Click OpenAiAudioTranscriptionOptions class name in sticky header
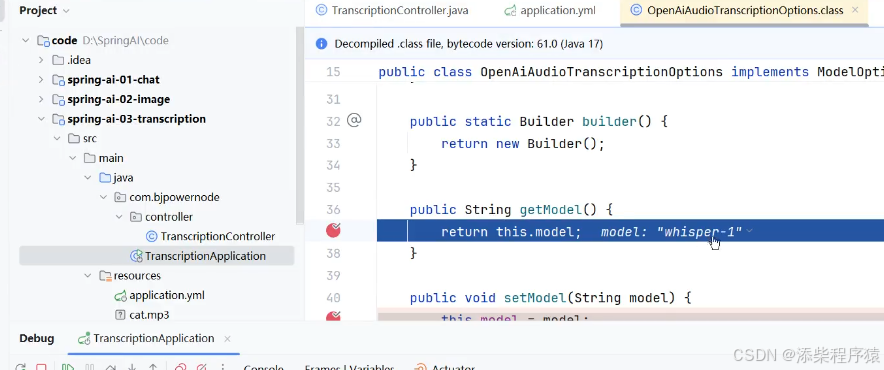 click(602, 72)
